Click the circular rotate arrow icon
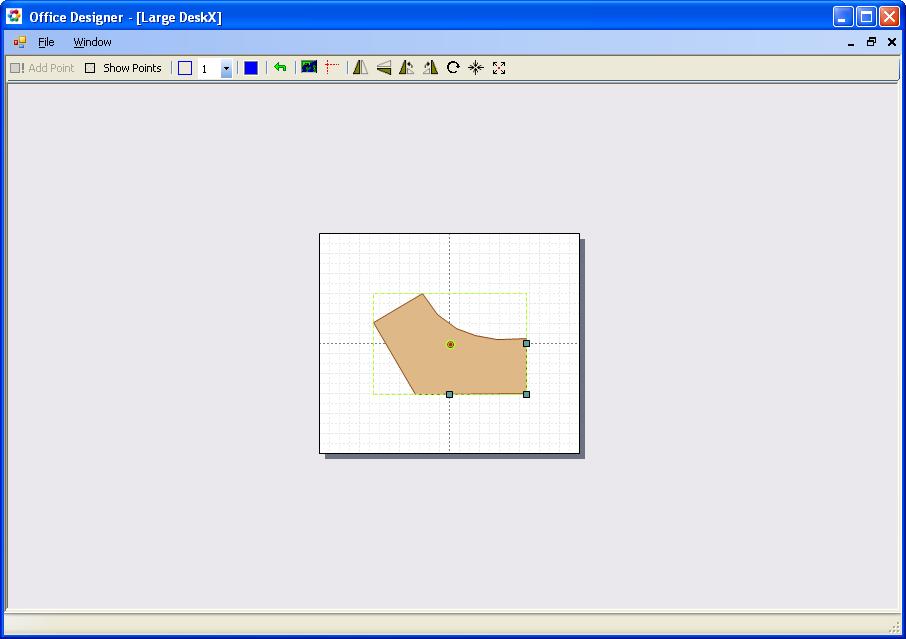The height and width of the screenshot is (639, 906). point(454,68)
